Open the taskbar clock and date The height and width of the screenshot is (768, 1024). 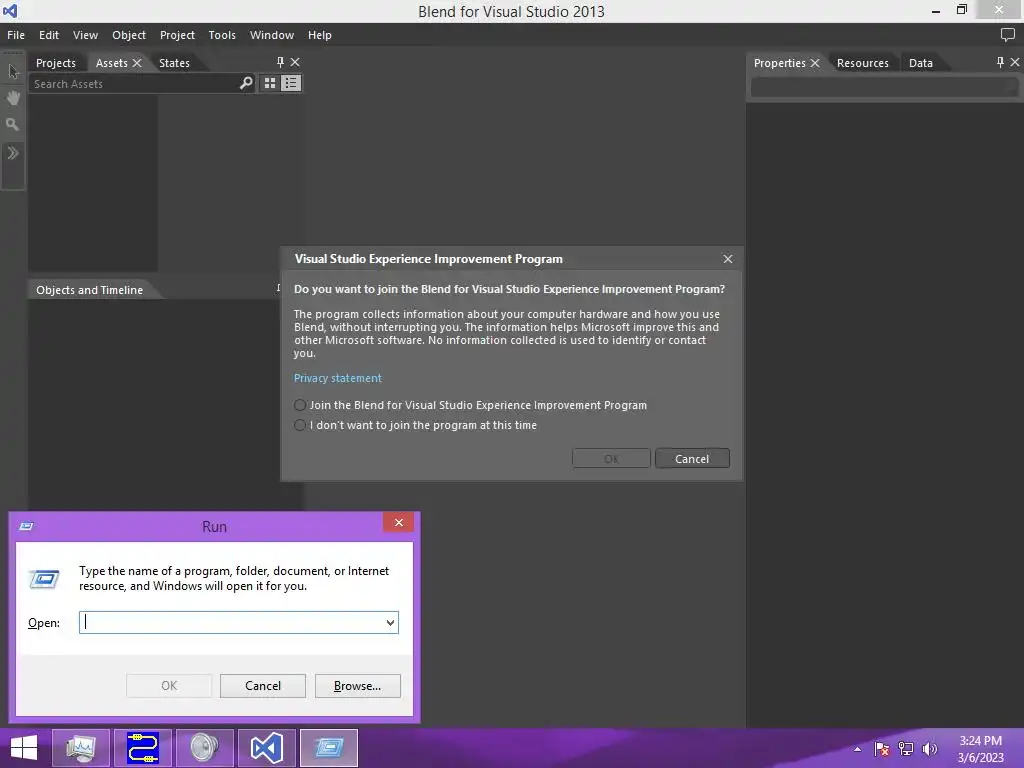(980, 749)
